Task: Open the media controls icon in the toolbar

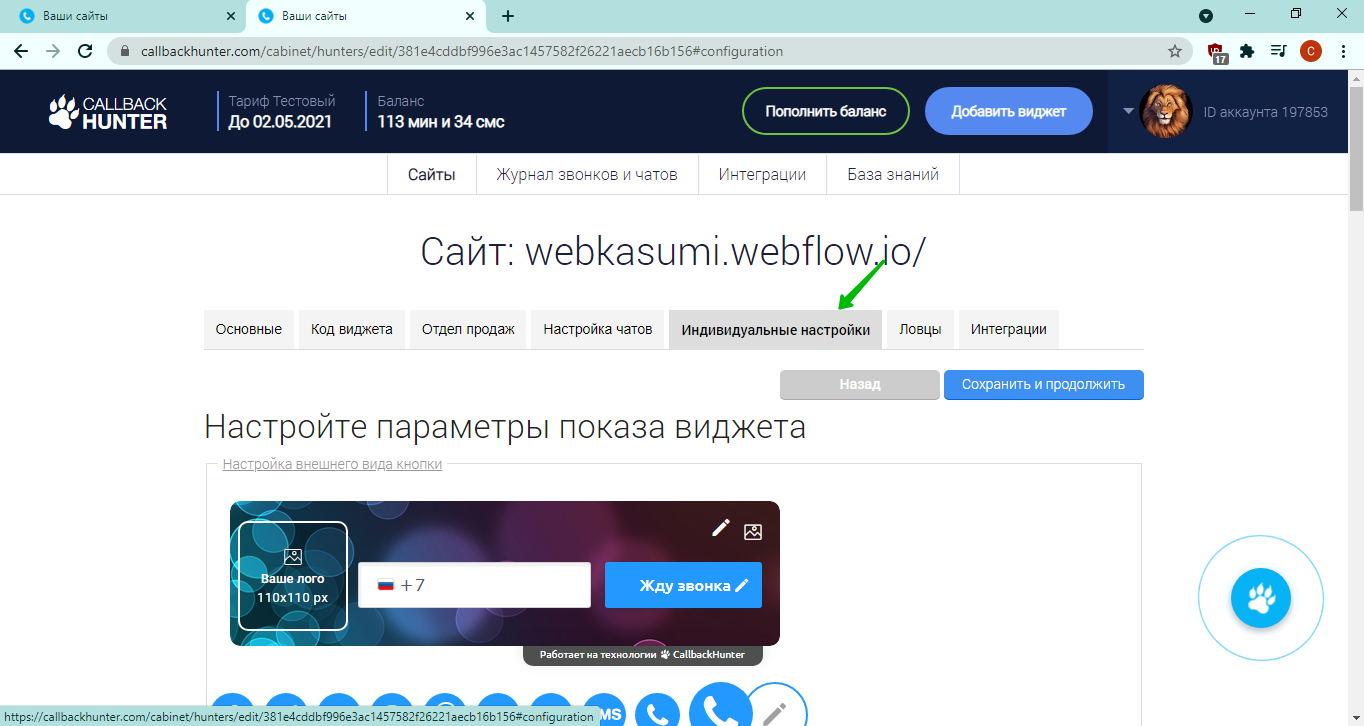Action: (x=1278, y=51)
